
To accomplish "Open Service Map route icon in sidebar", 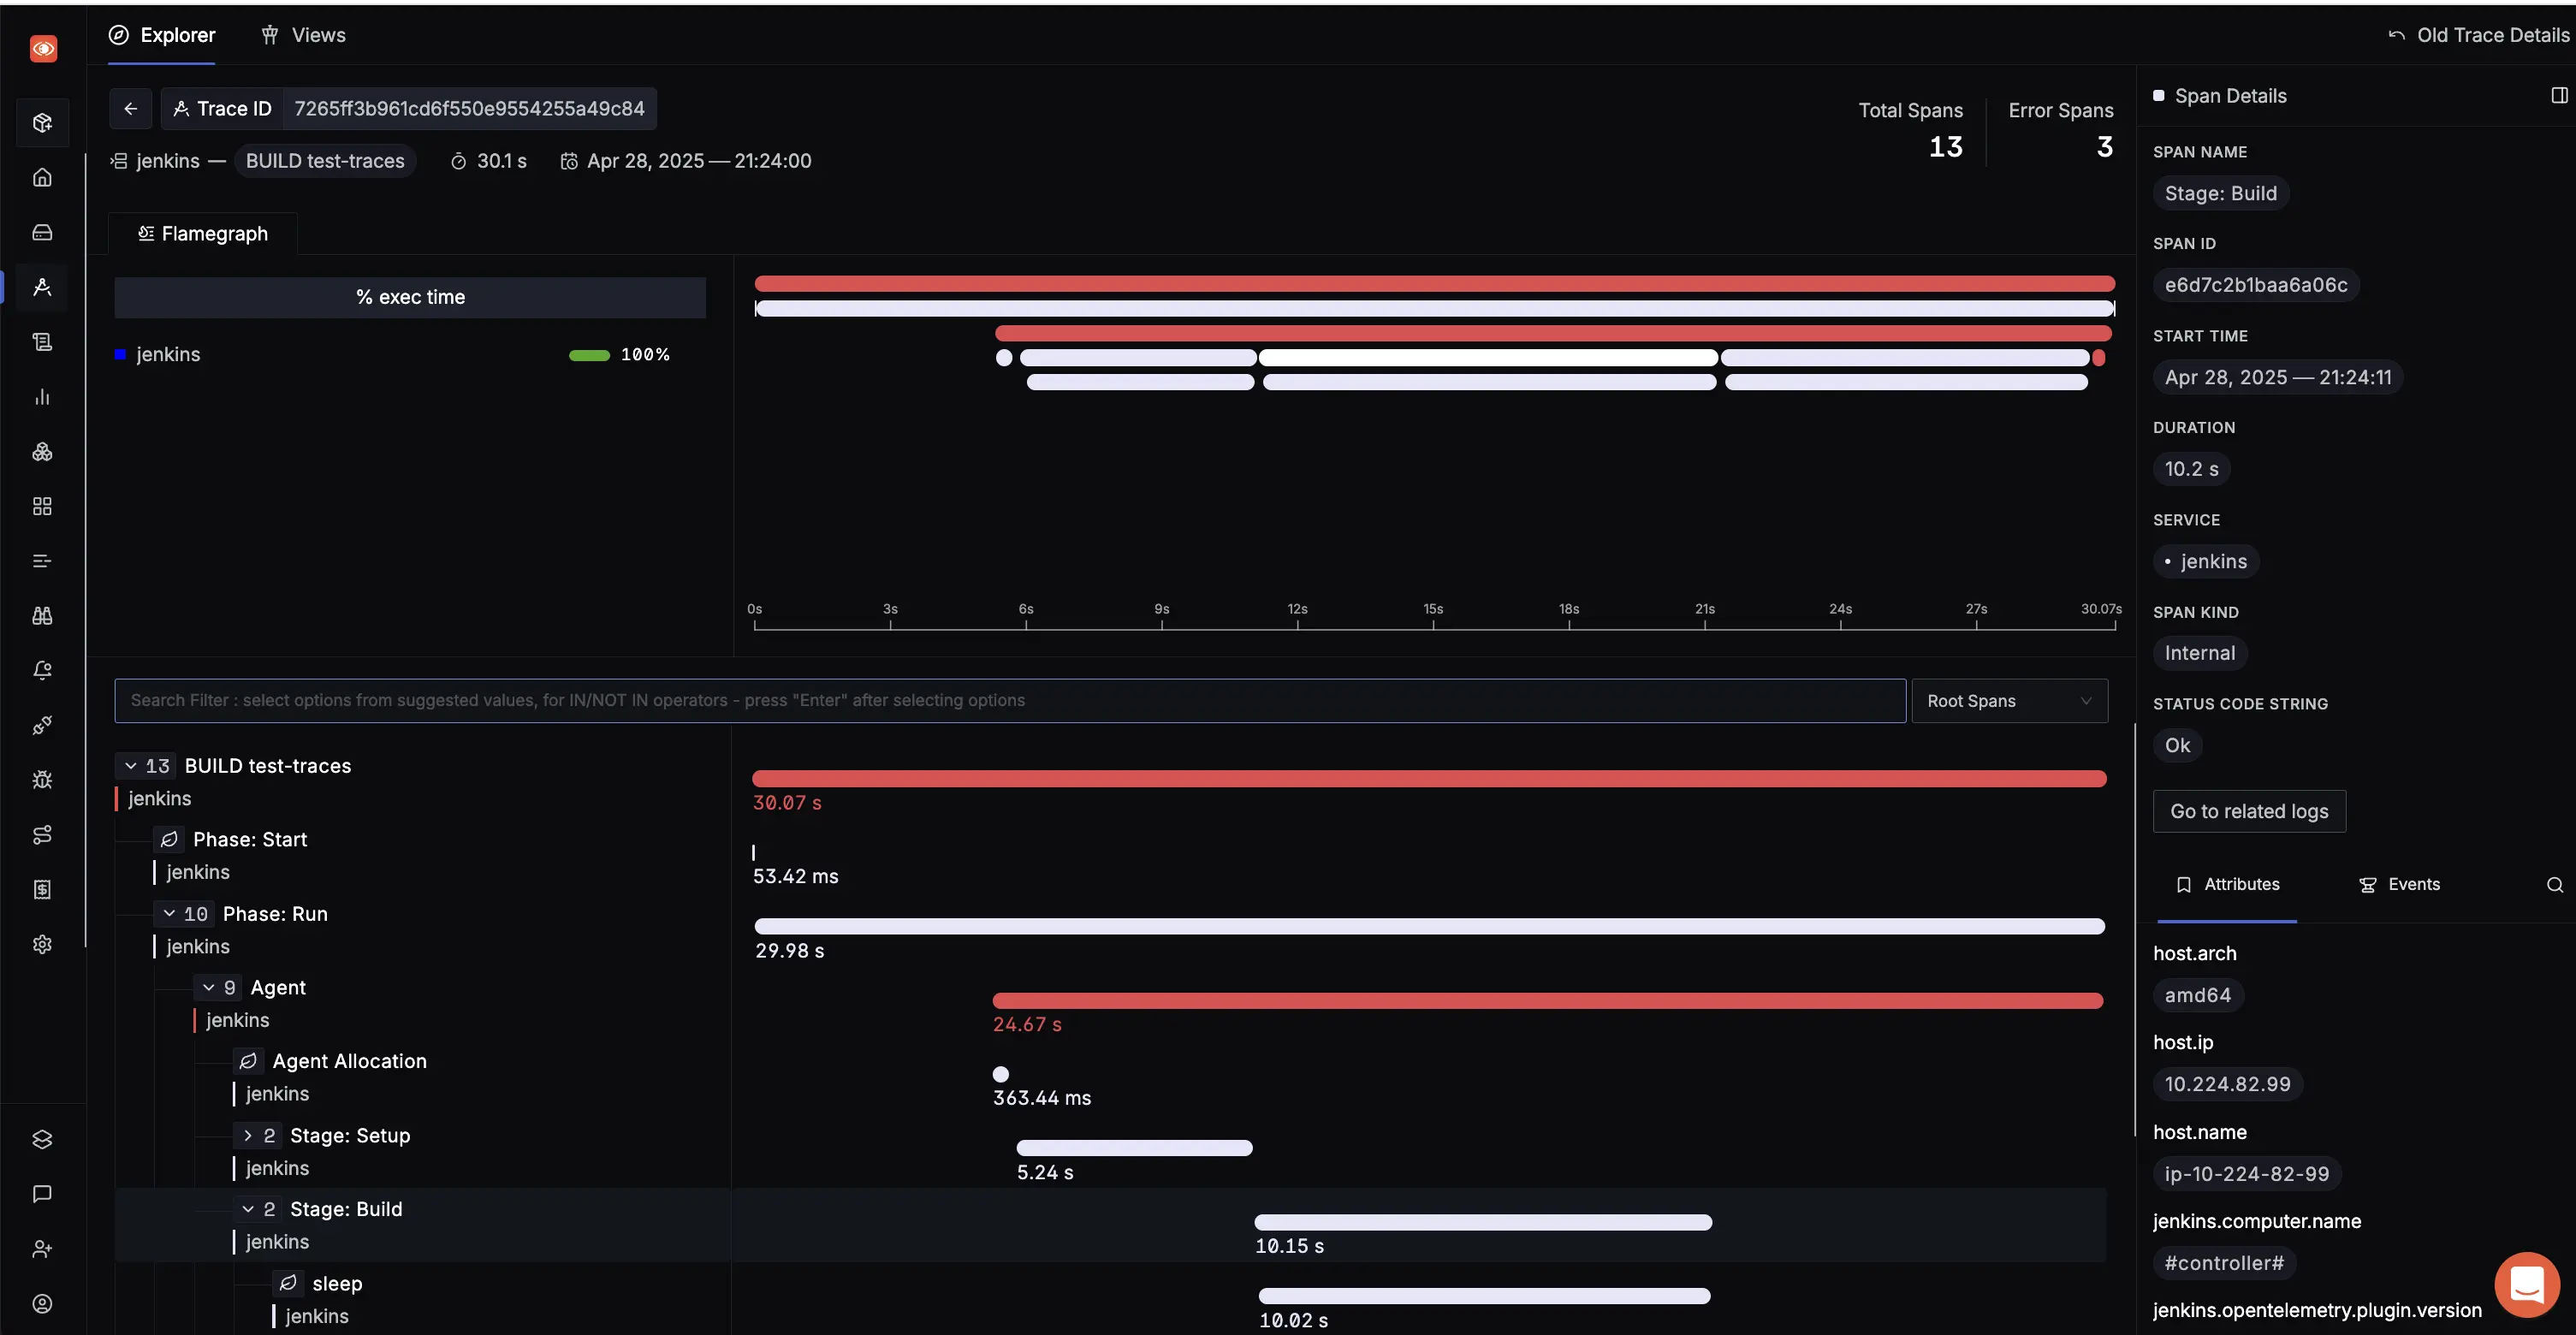I will [42, 835].
